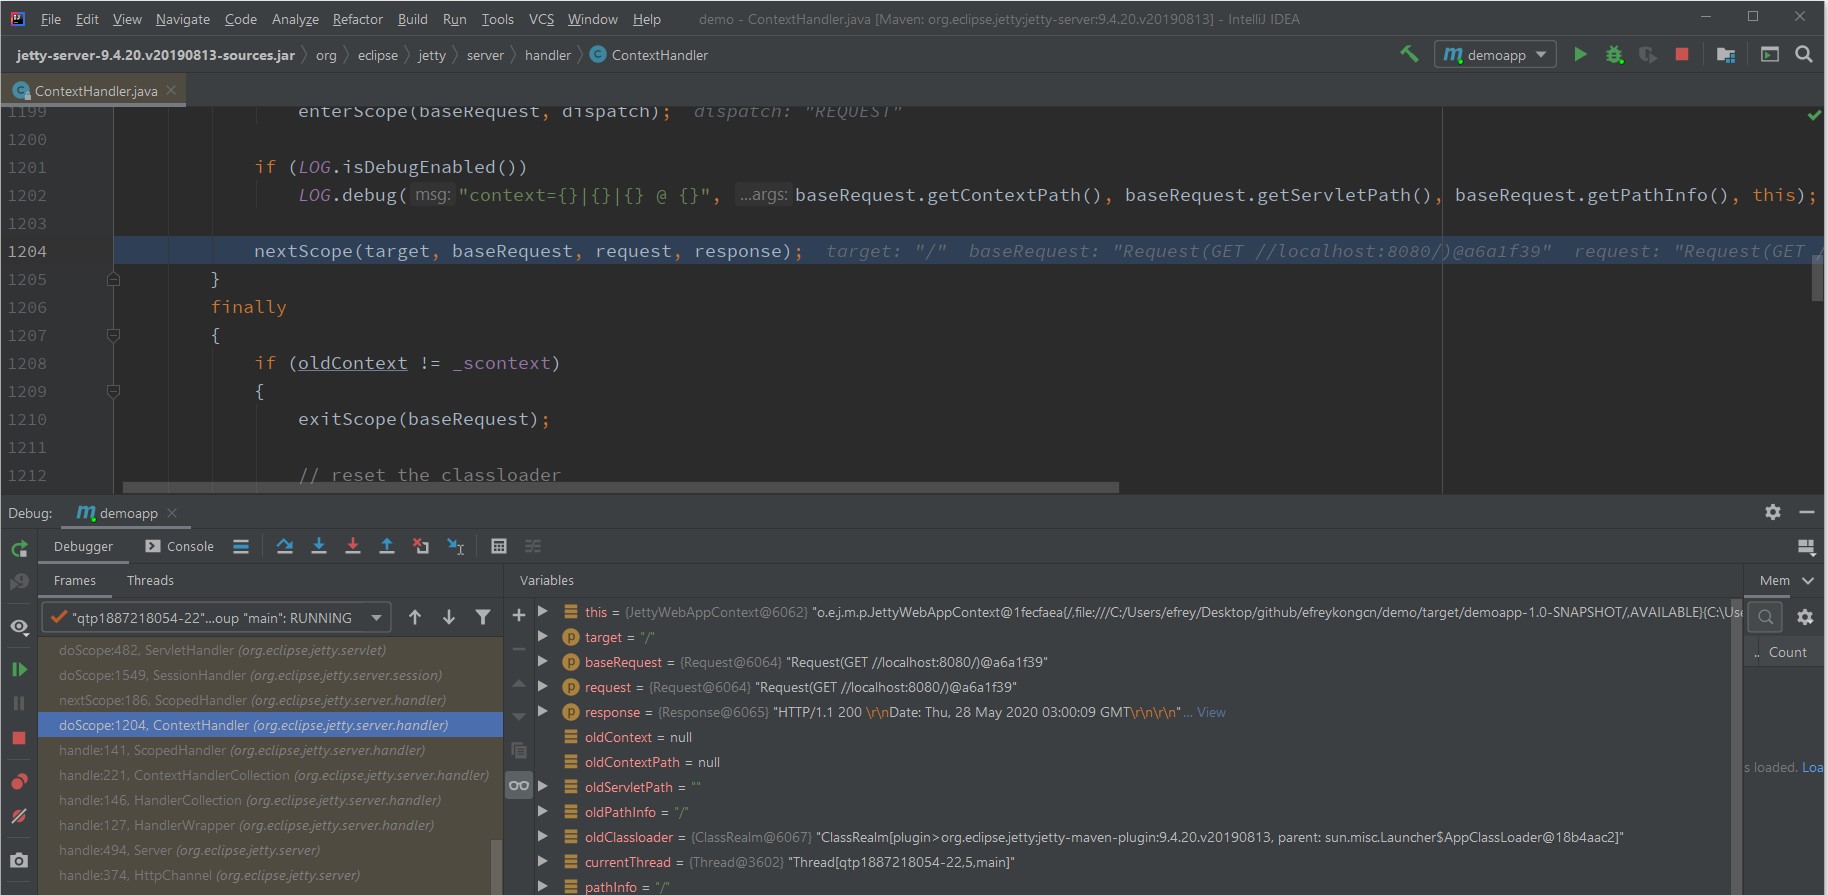Select frame 'doScope:482, ServletHandler'
Viewport: 1828px width, 895px height.
click(x=270, y=650)
